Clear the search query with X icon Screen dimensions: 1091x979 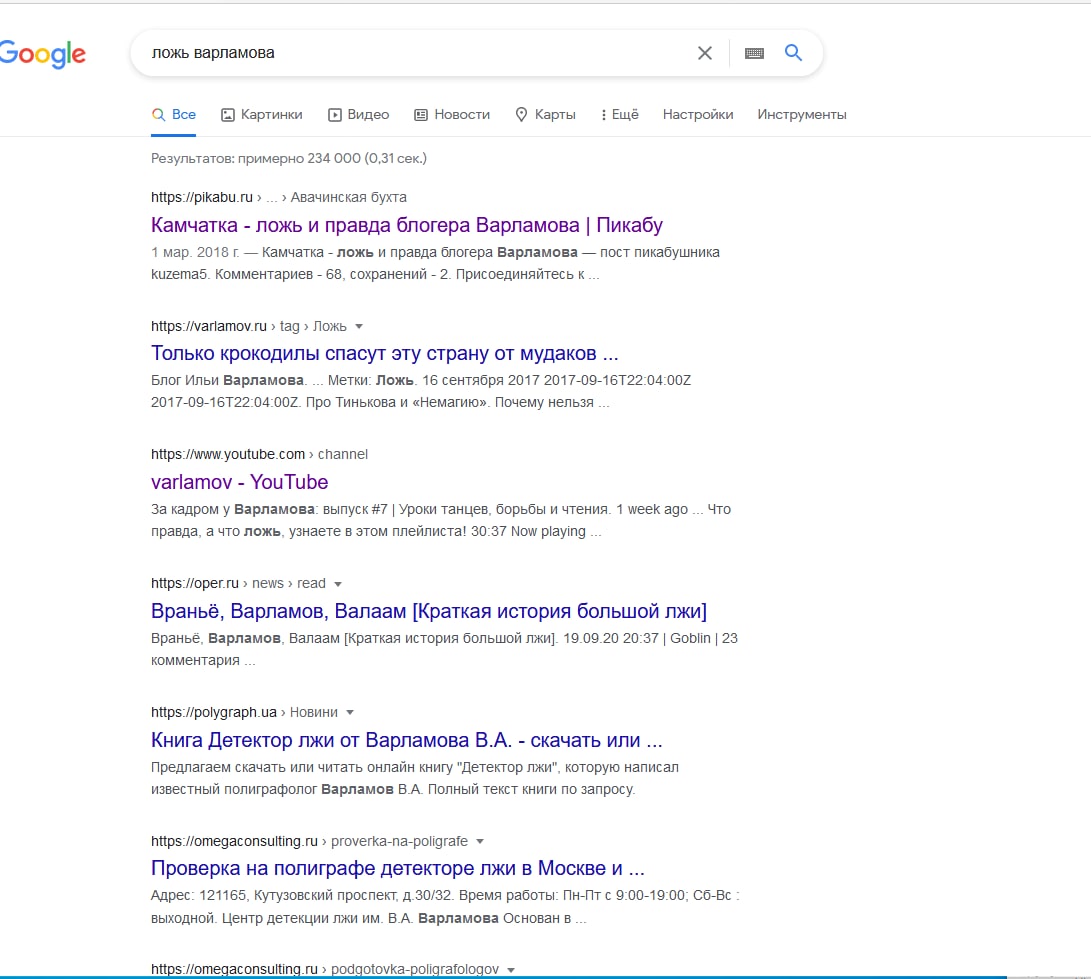(x=705, y=53)
